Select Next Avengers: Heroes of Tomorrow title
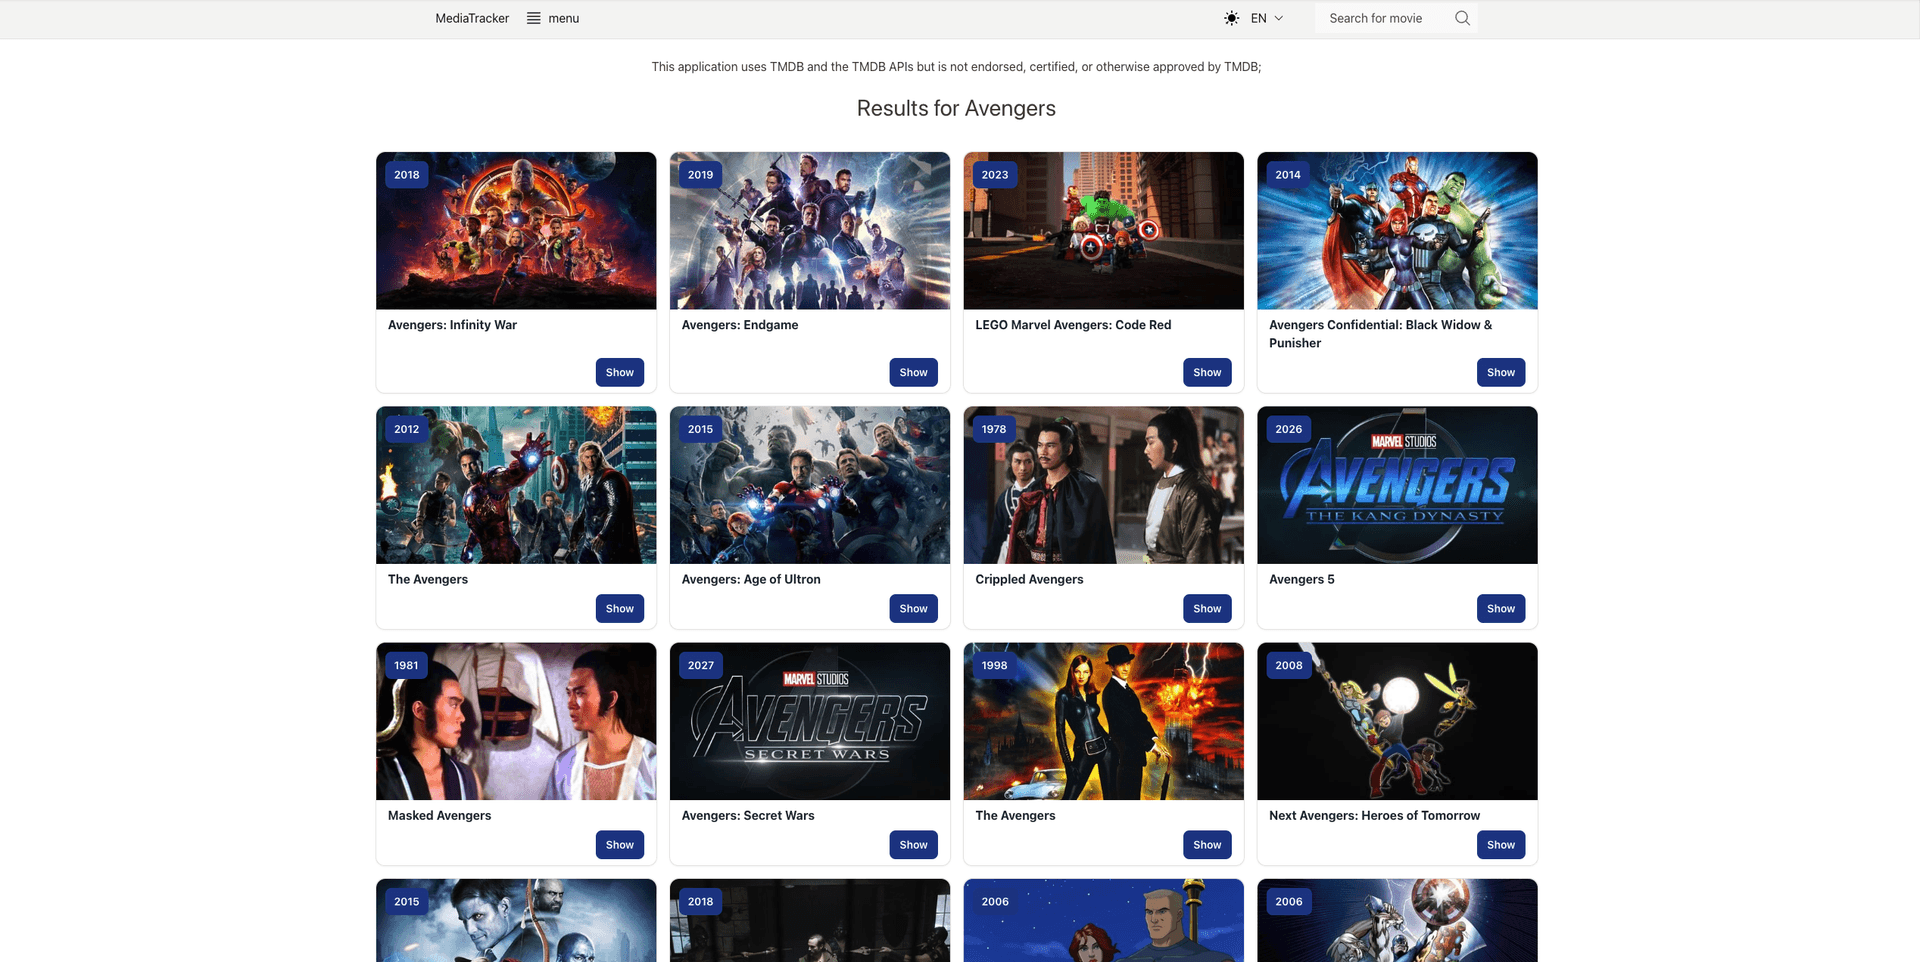The width and height of the screenshot is (1920, 962). 1374,815
